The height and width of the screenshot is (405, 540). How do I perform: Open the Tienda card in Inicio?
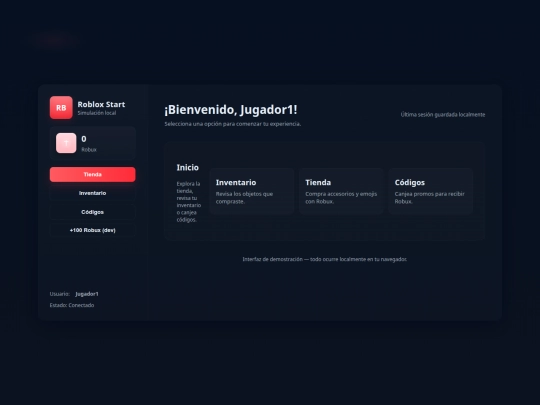tap(341, 191)
